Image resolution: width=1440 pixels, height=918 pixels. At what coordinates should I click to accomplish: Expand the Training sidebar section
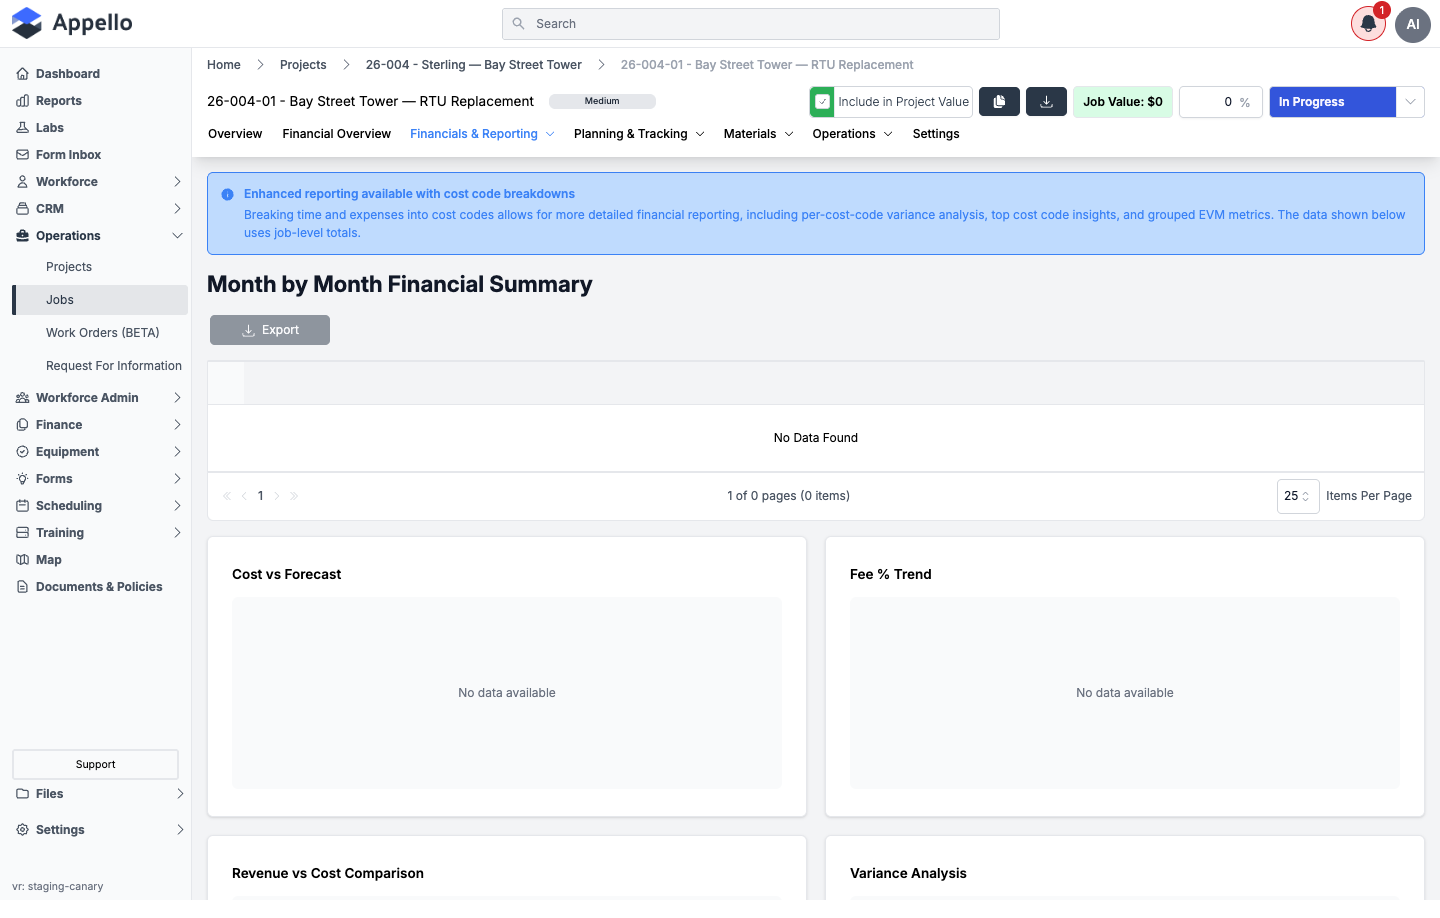point(177,533)
